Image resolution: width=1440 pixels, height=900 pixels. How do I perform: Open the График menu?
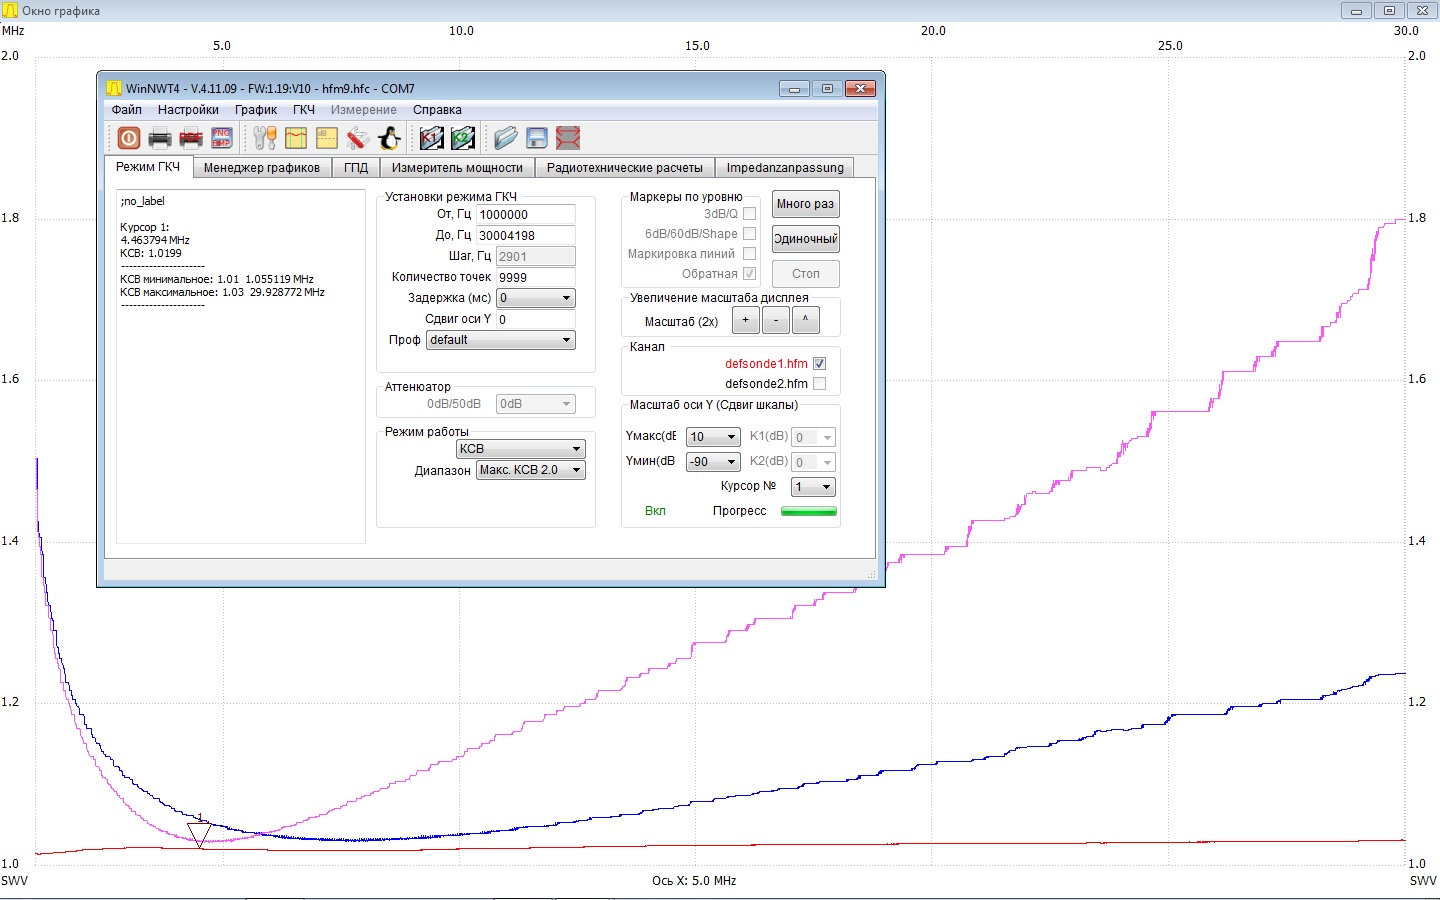(256, 110)
